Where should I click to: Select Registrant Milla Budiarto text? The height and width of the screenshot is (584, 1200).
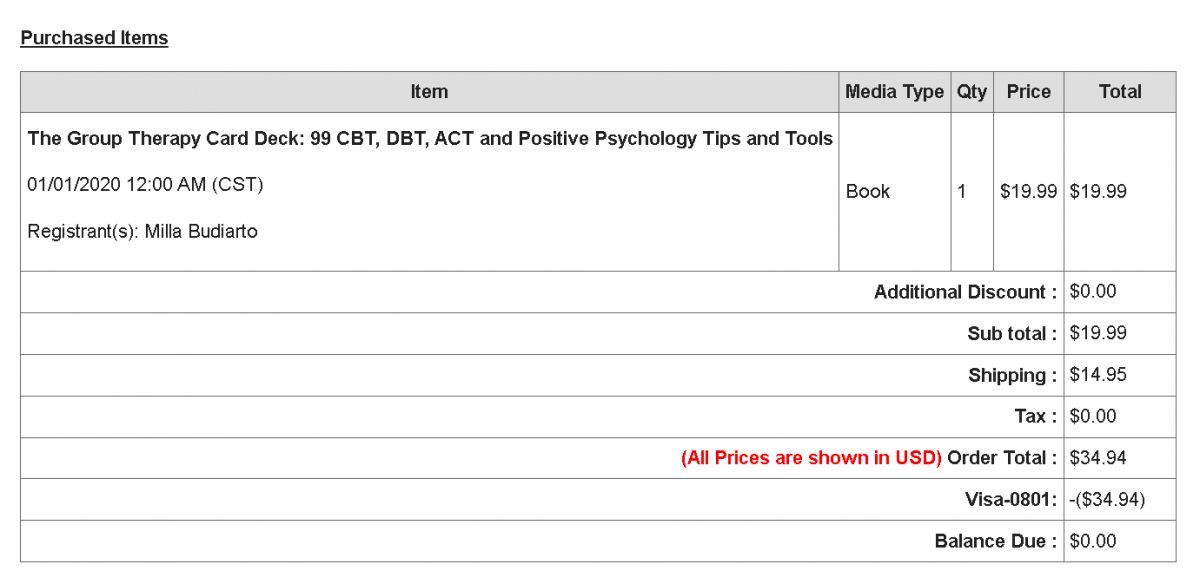tap(143, 232)
